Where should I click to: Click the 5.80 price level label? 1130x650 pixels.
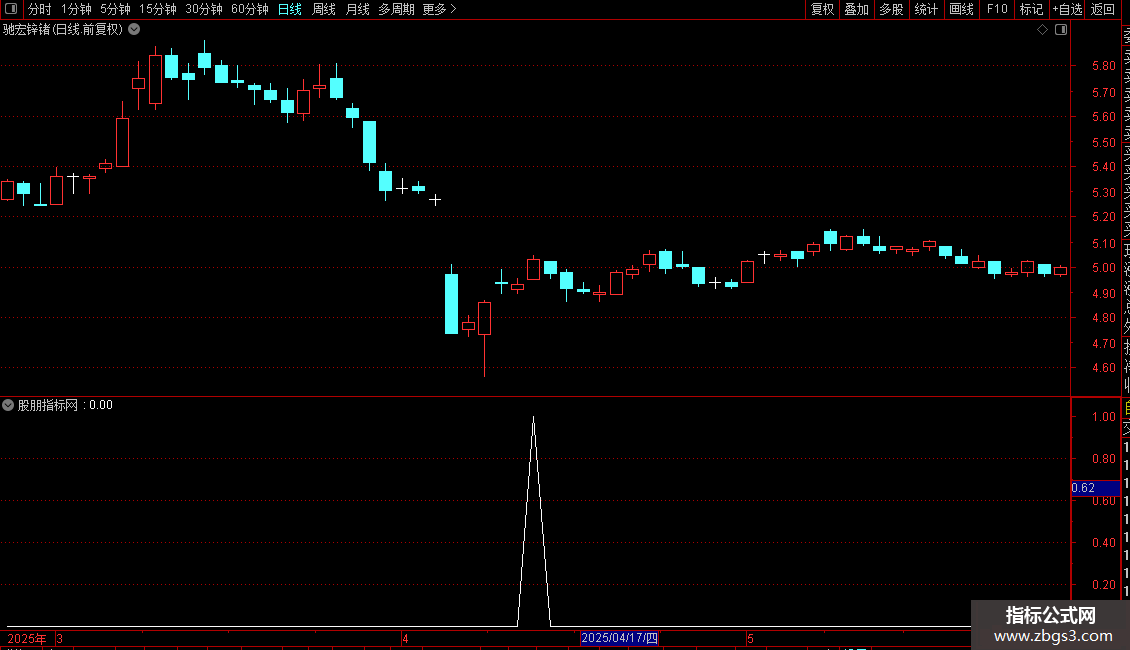pyautogui.click(x=1103, y=66)
